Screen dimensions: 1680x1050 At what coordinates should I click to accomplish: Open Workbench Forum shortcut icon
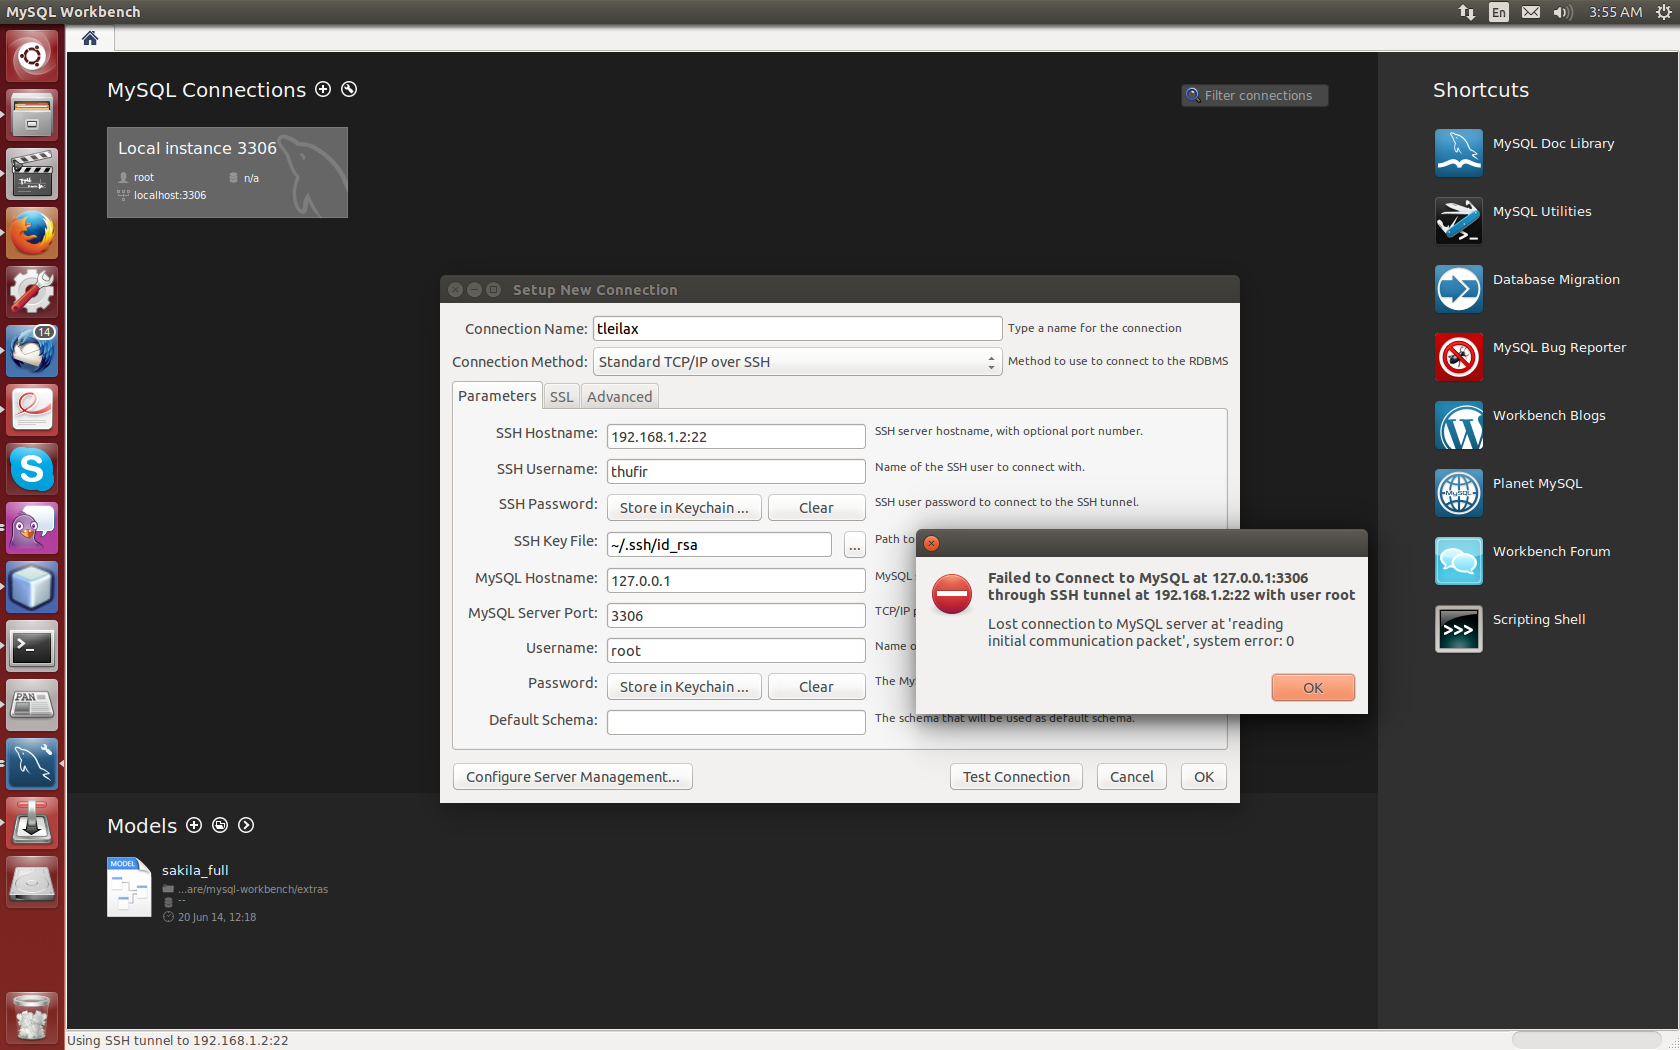(x=1459, y=561)
